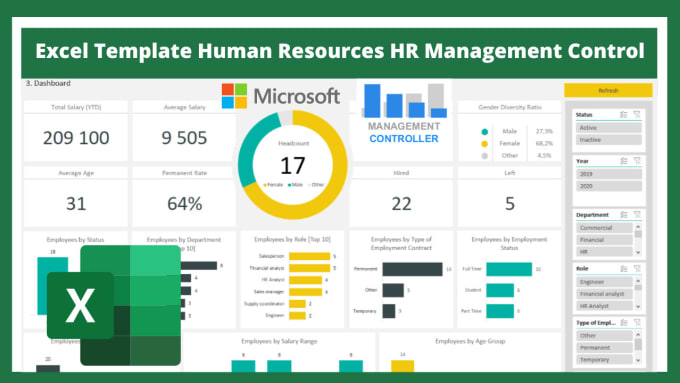The height and width of the screenshot is (383, 680).
Task: Clear the filter on the Year slicer
Action: (637, 161)
